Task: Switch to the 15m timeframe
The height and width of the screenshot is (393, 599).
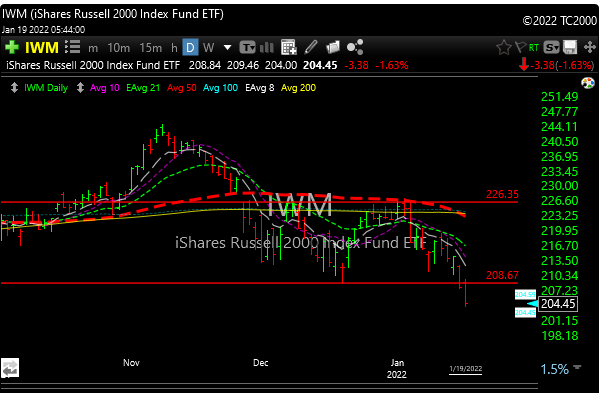Action: (x=151, y=48)
